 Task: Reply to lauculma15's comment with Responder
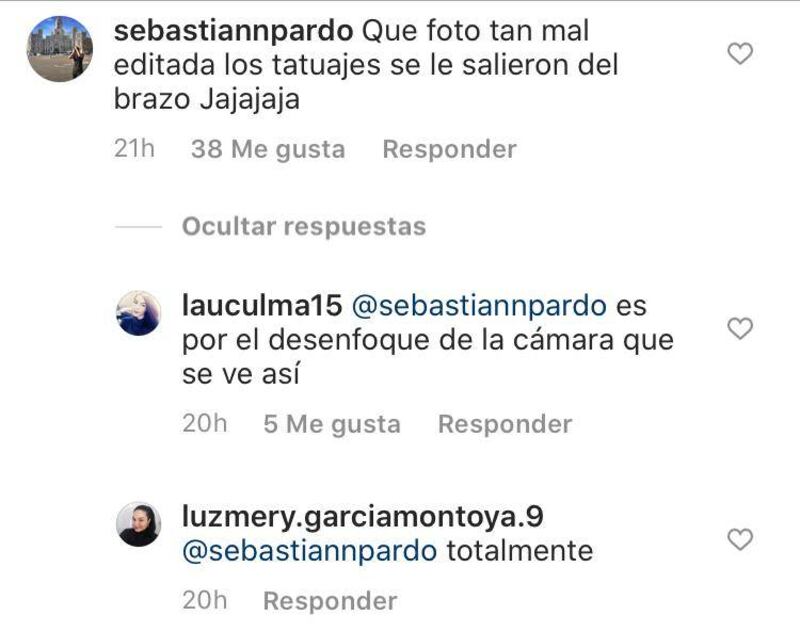click(x=505, y=424)
